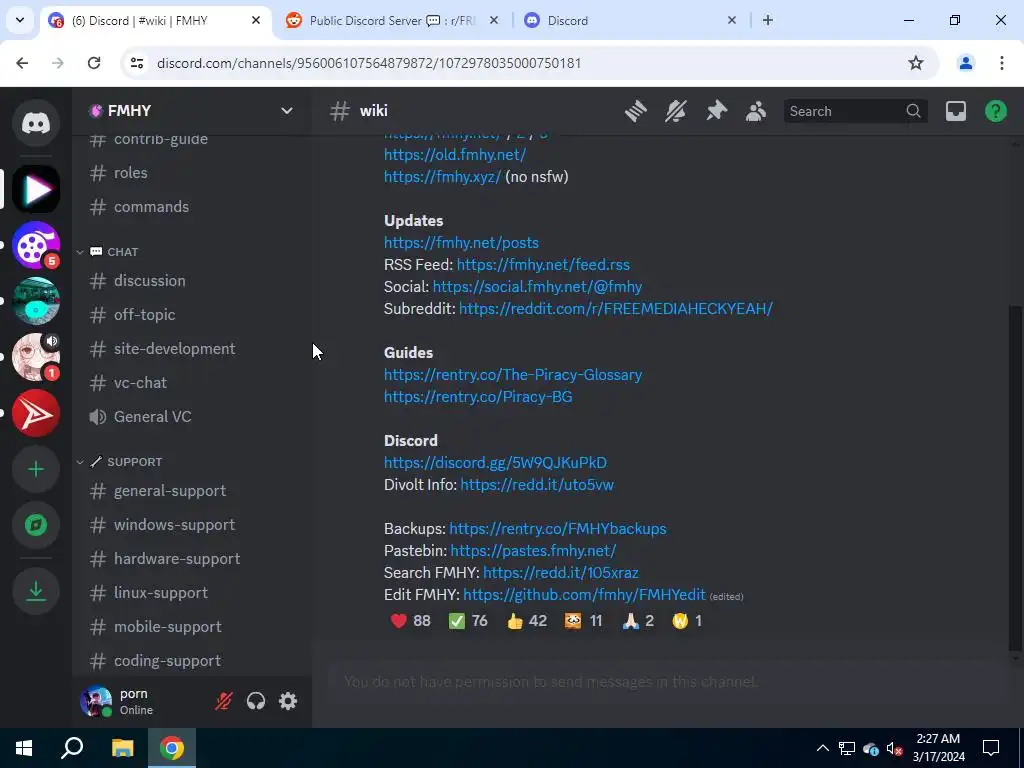Click the Add a Server plus icon
1024x768 pixels.
(x=36, y=470)
